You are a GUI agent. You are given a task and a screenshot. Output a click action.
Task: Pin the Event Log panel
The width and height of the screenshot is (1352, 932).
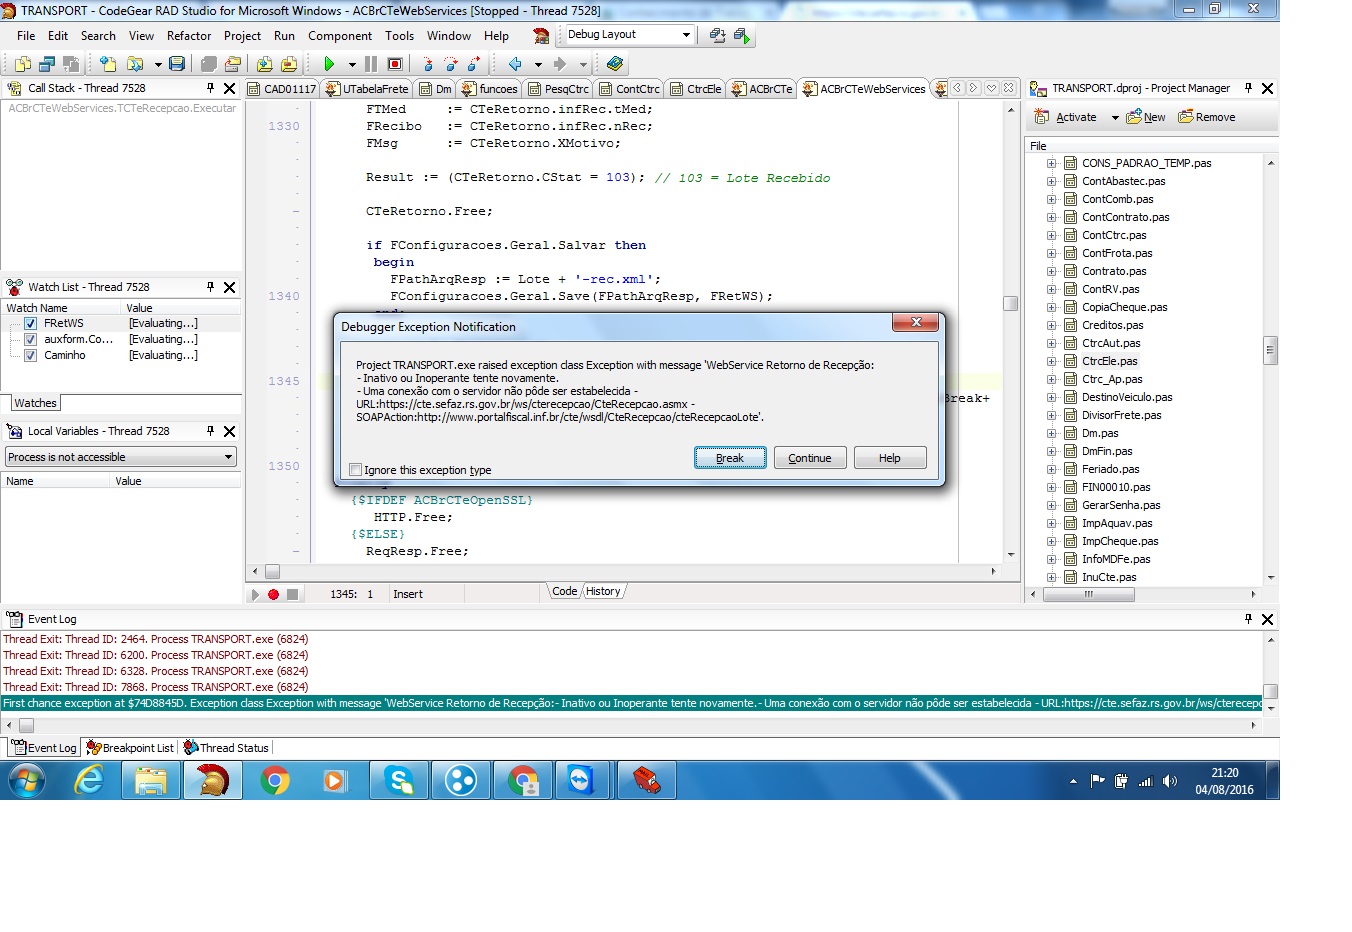tap(1248, 619)
